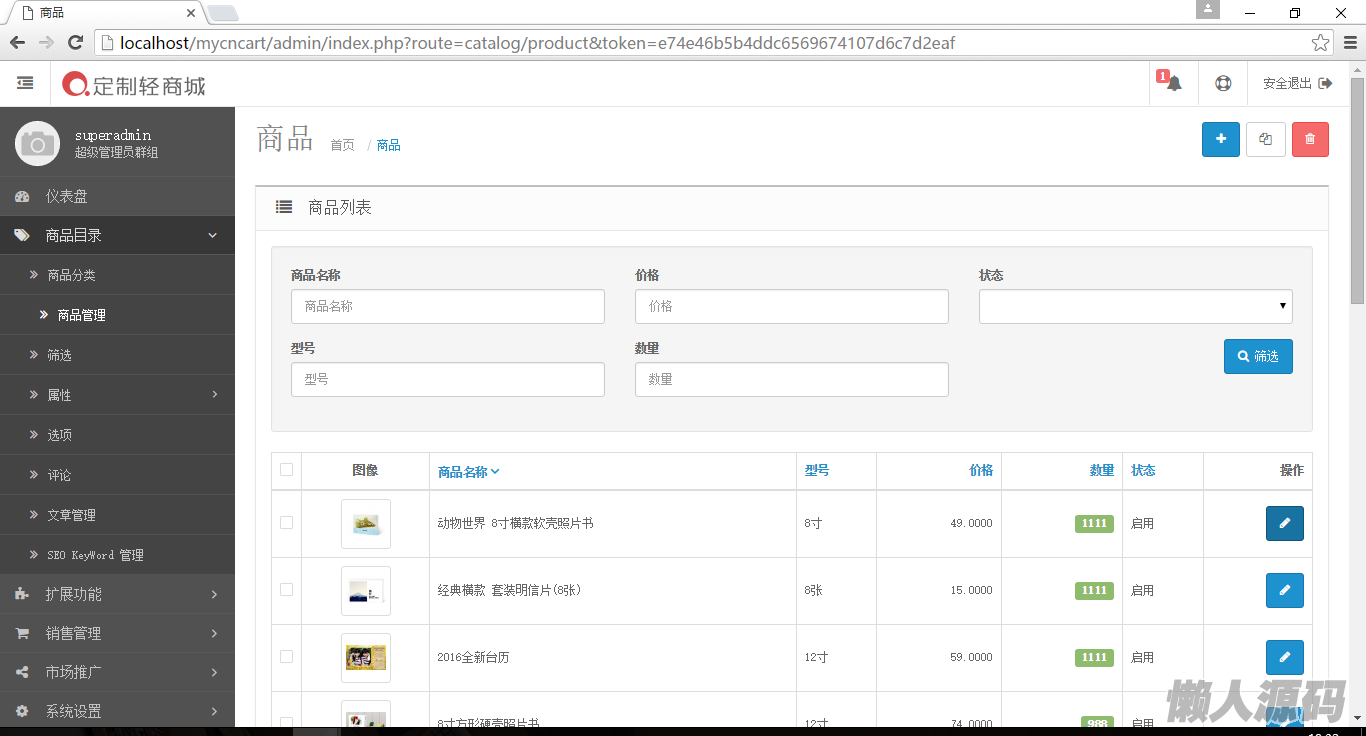
Task: Select checkbox for 2016全新台历 row
Action: [x=287, y=657]
